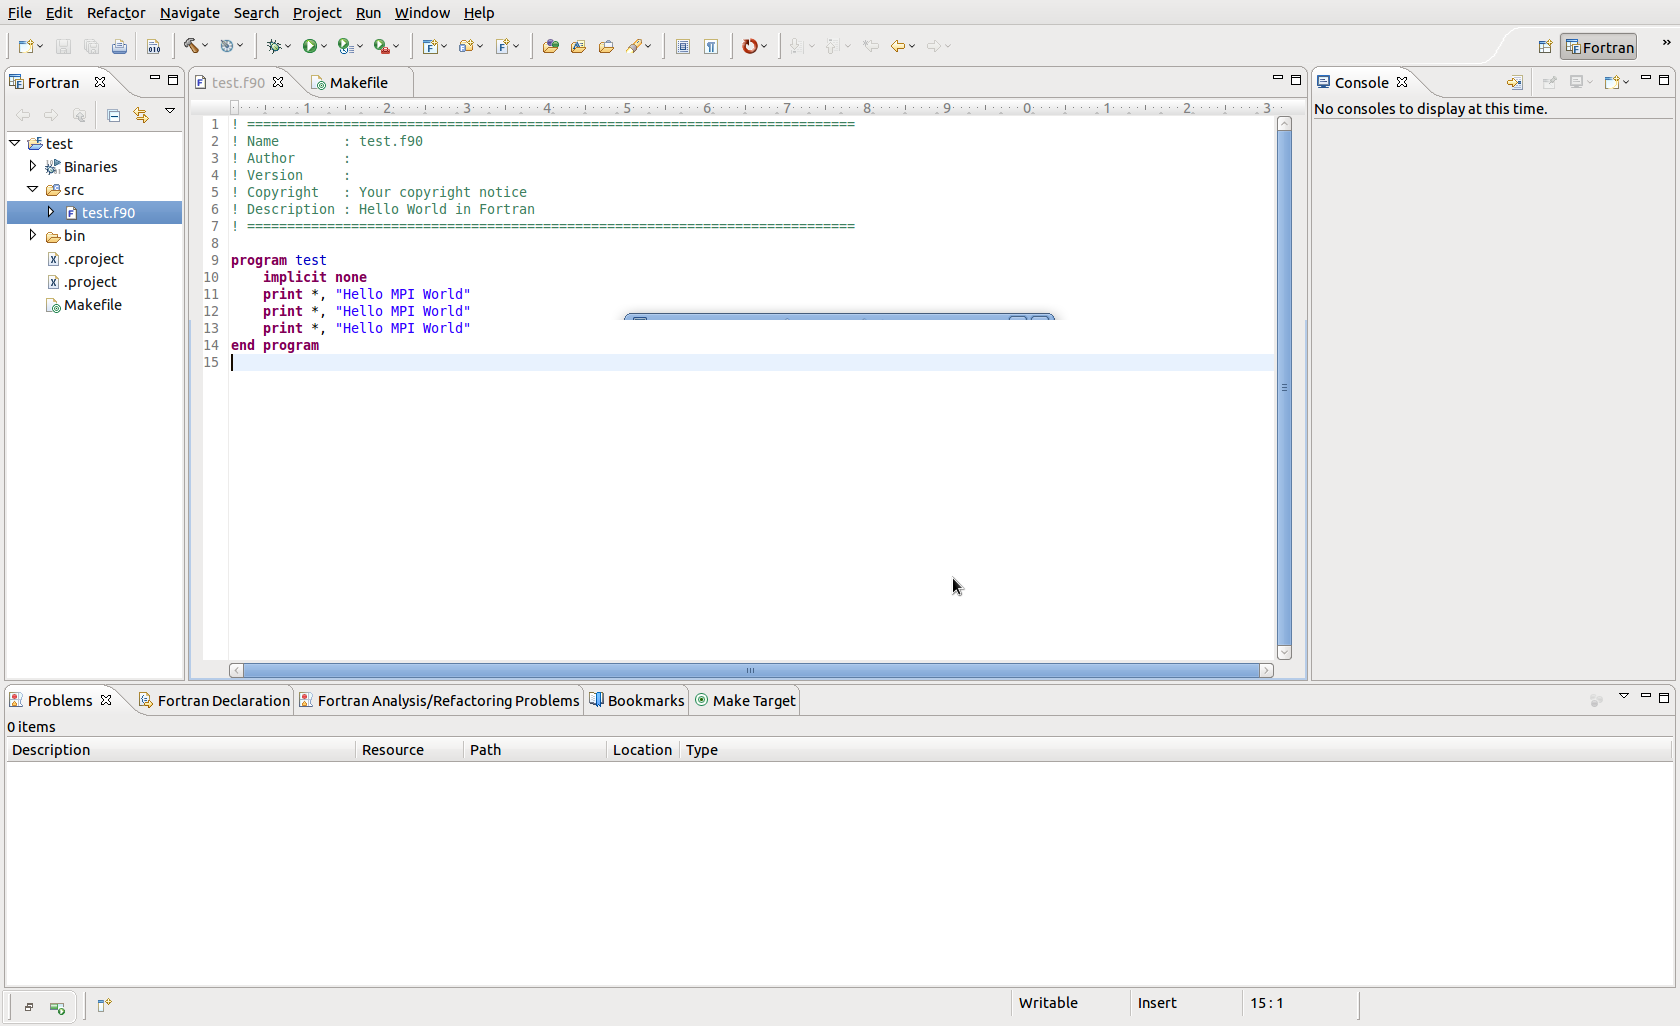Open the Fortran Declaration tab
The image size is (1680, 1026).
222,701
